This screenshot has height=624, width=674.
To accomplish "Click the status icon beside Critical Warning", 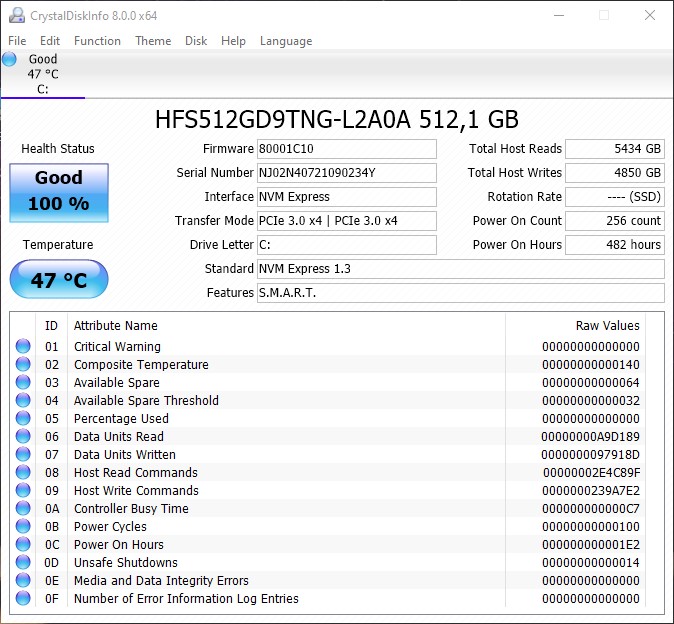I will (23, 347).
